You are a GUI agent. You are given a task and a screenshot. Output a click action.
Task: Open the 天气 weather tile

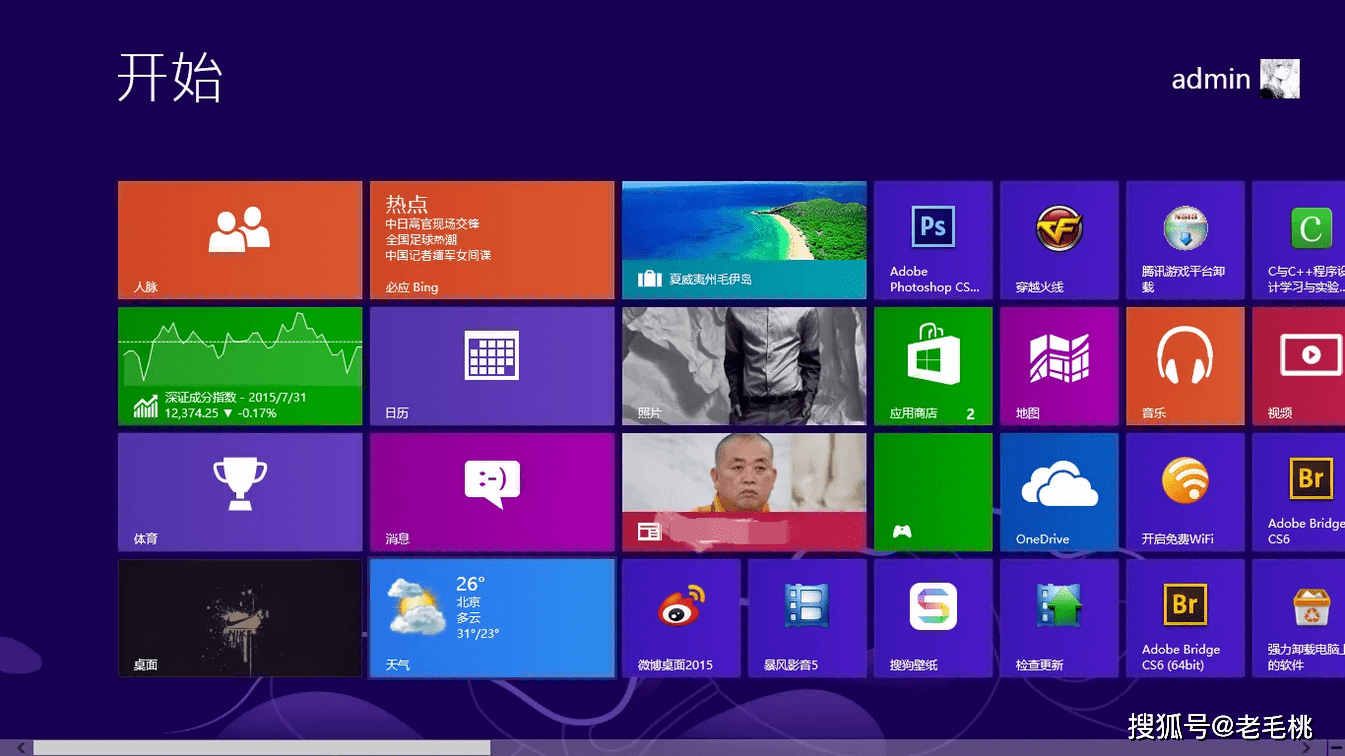pos(492,618)
